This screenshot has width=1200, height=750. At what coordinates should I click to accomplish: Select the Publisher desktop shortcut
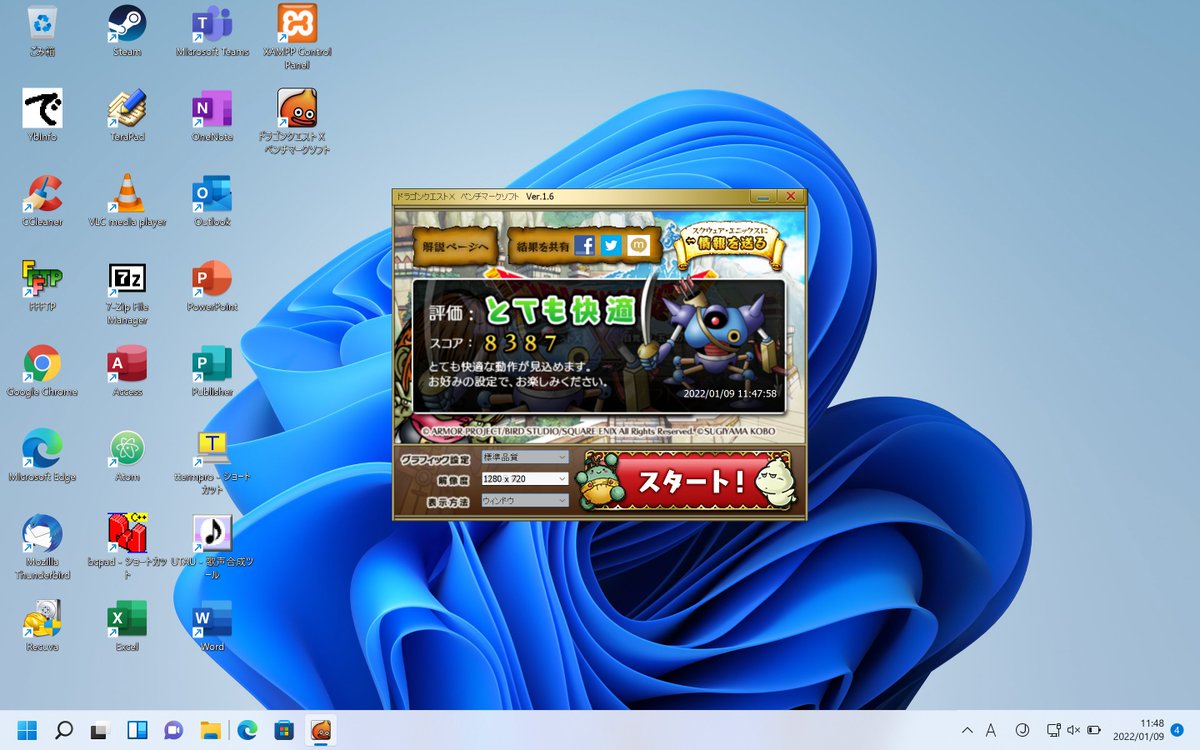[212, 371]
